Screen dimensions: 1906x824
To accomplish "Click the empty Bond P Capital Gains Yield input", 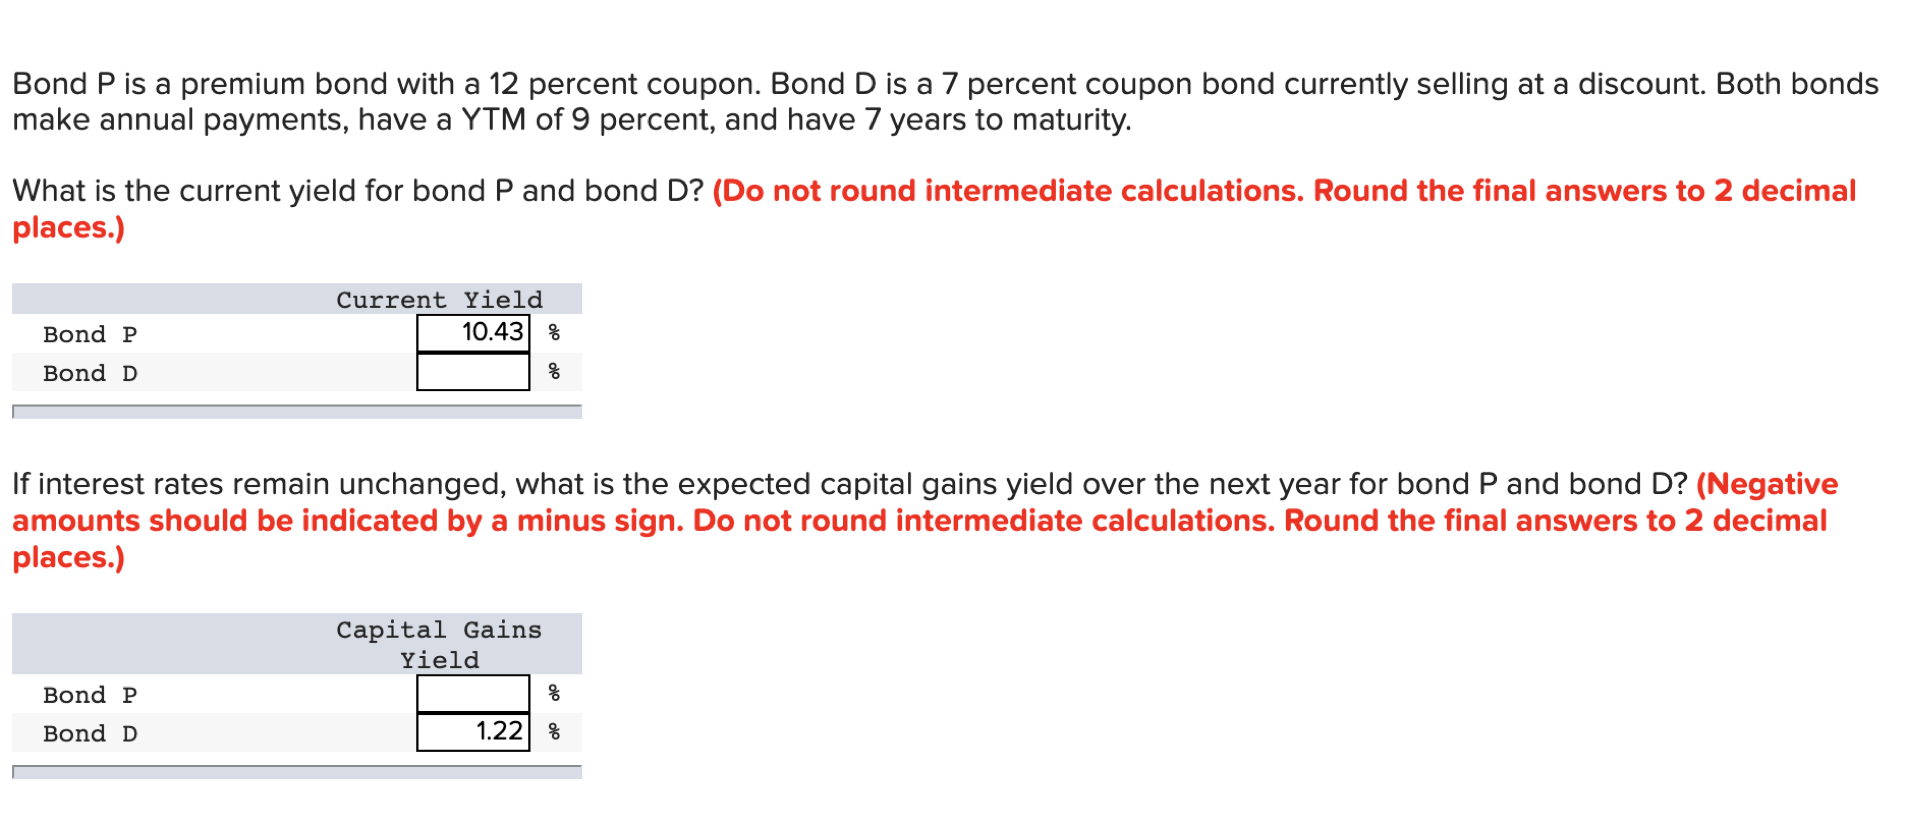I will pos(471,693).
